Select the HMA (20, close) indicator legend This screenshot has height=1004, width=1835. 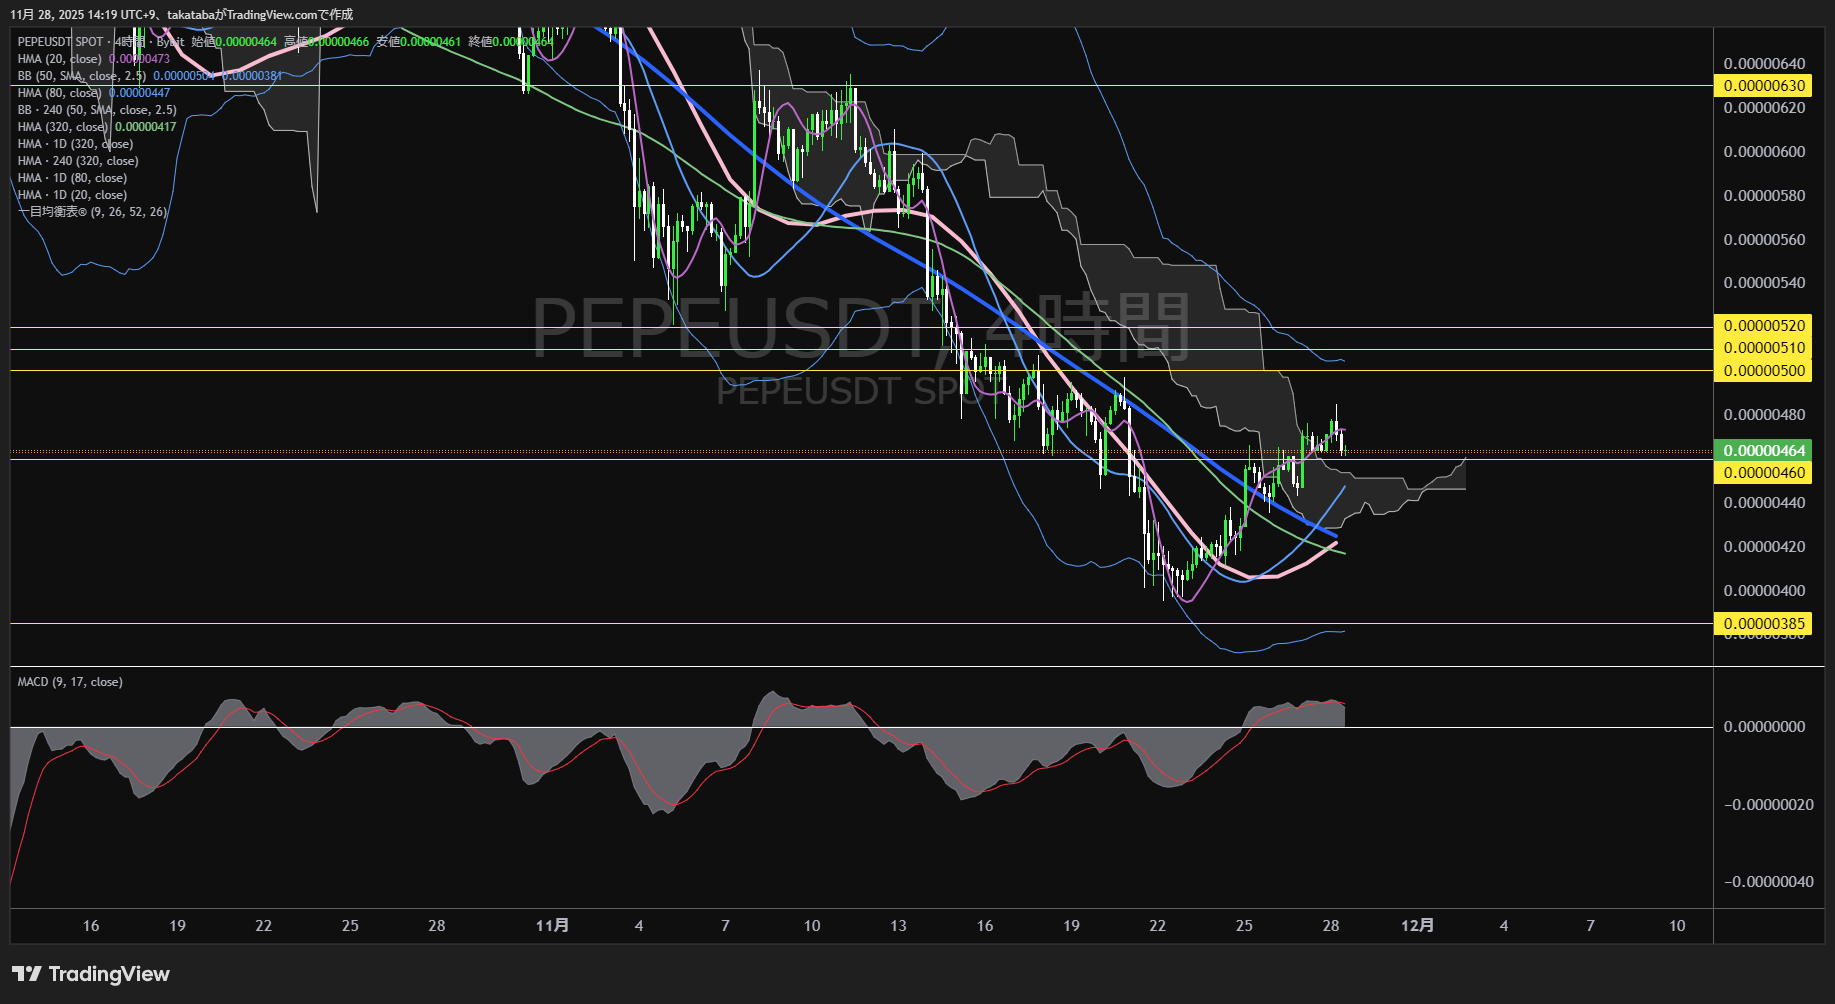(59, 59)
